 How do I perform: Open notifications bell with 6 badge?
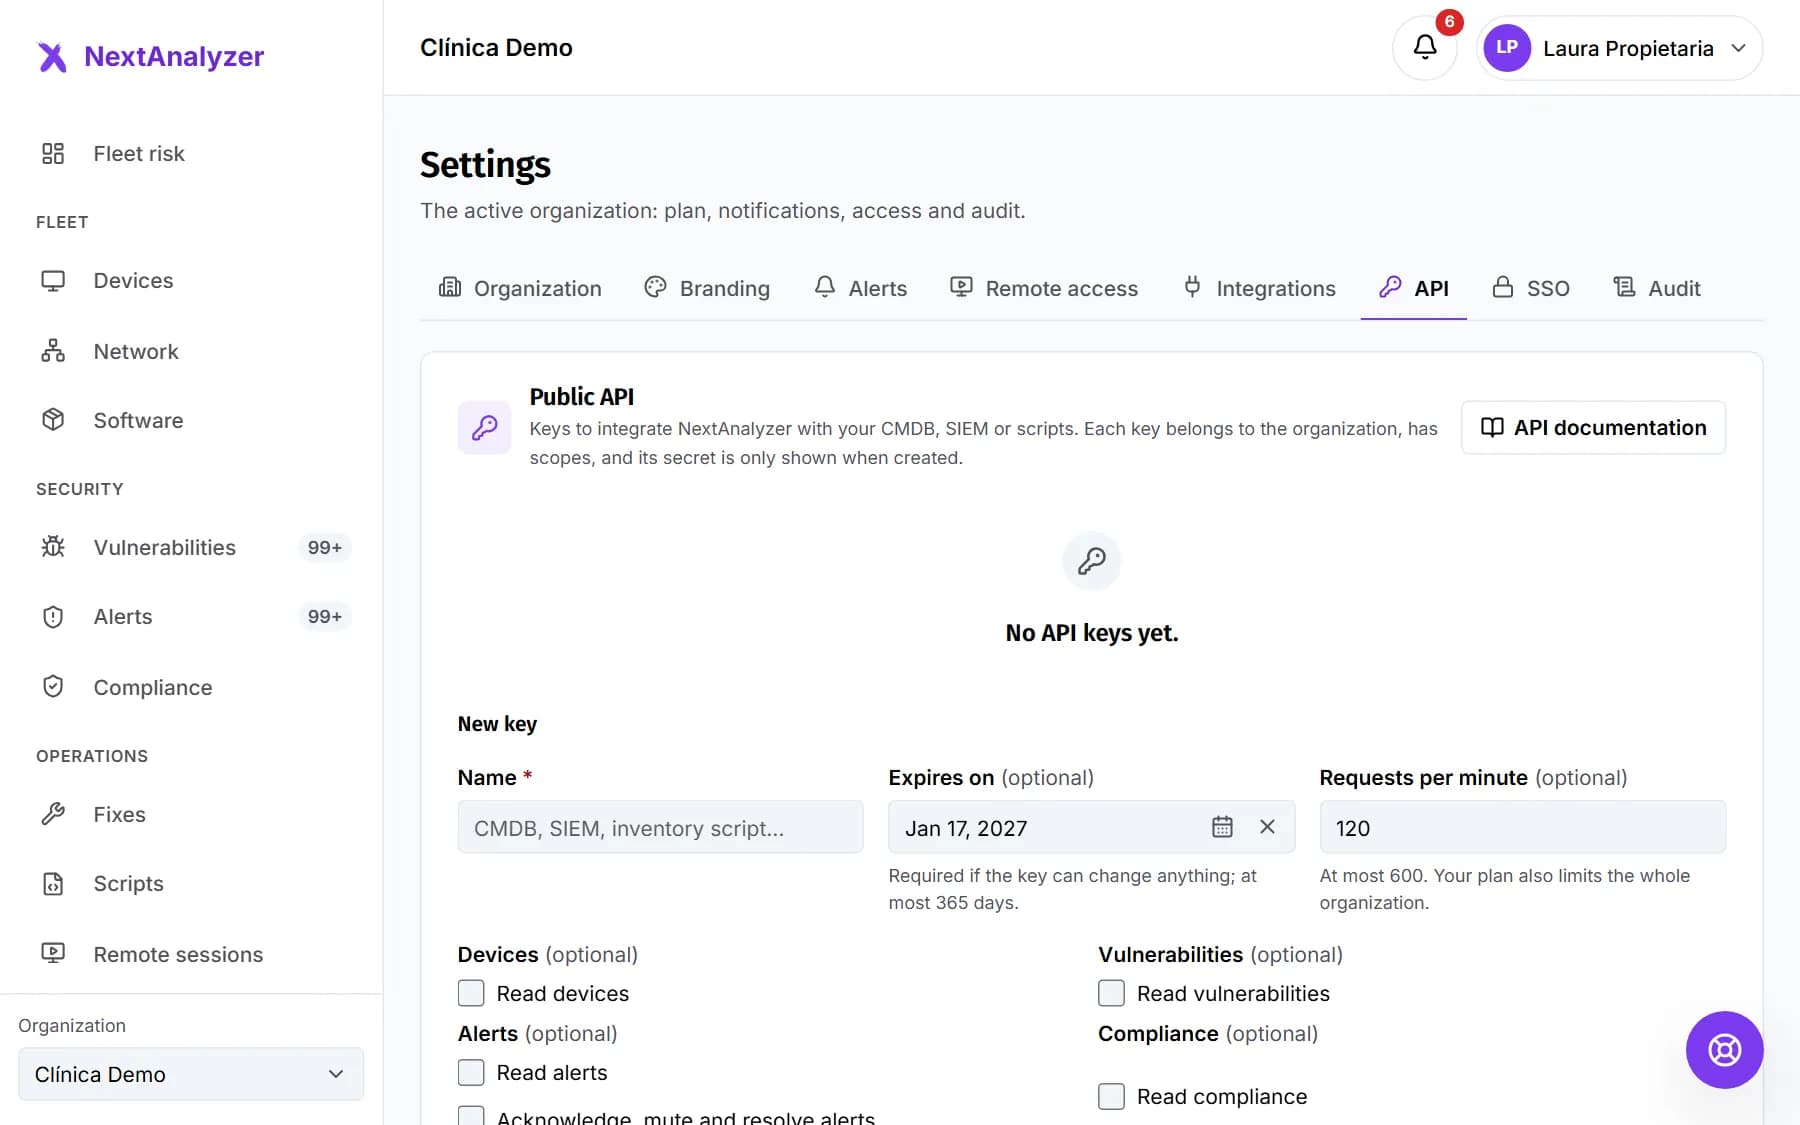[x=1425, y=47]
